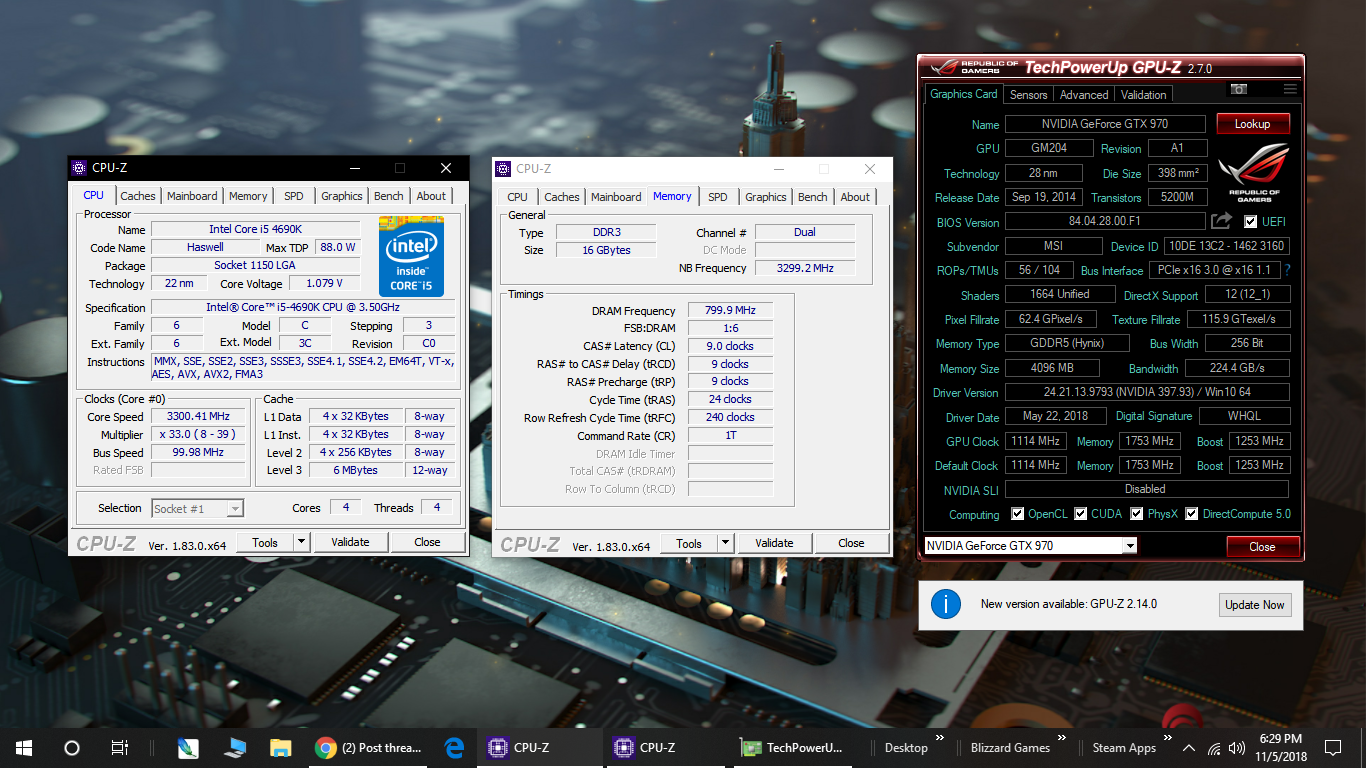Viewport: 1366px width, 768px height.
Task: Open the Wi-Fi network tray icon
Action: 1215,748
